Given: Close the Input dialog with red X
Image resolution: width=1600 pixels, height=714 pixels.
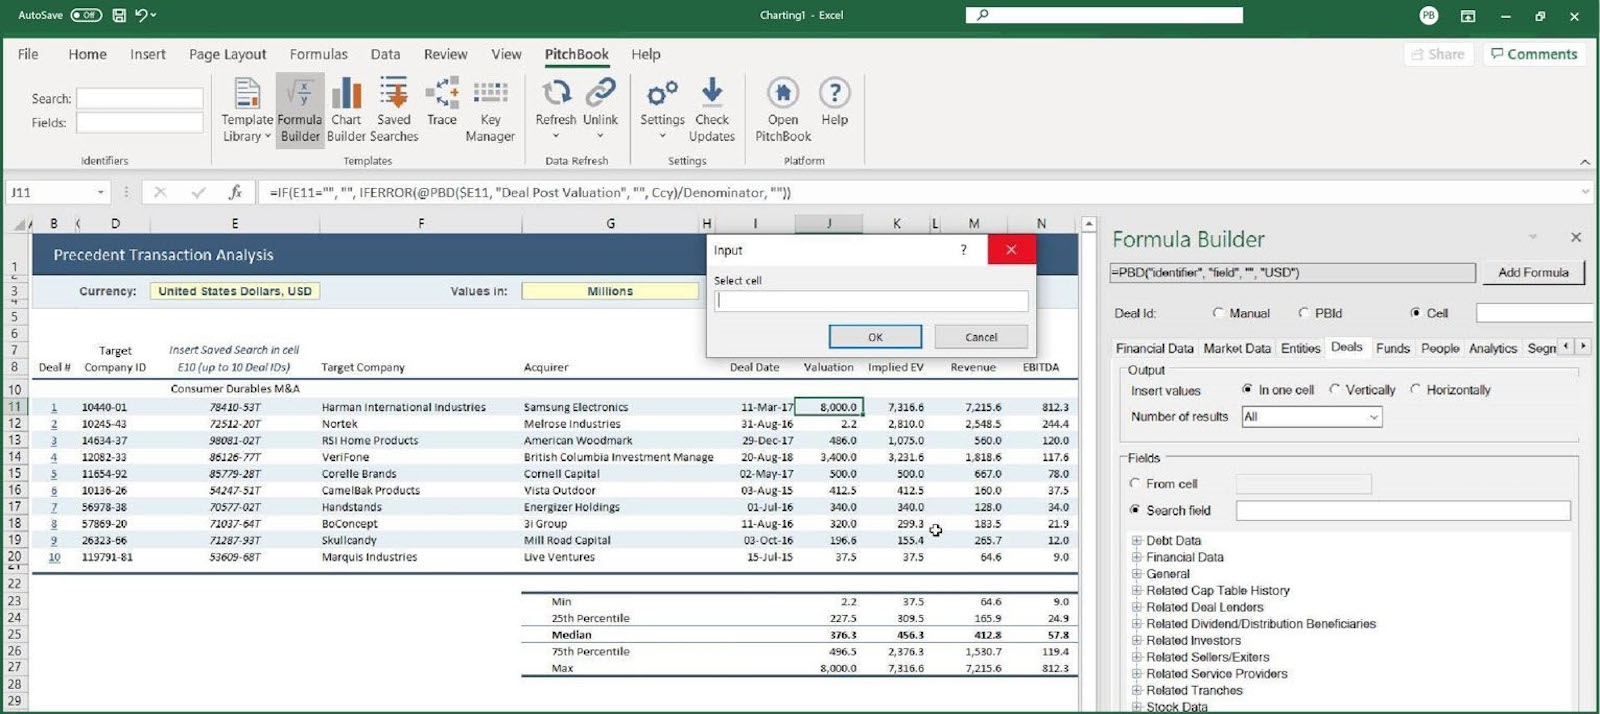Looking at the screenshot, I should tap(1011, 250).
